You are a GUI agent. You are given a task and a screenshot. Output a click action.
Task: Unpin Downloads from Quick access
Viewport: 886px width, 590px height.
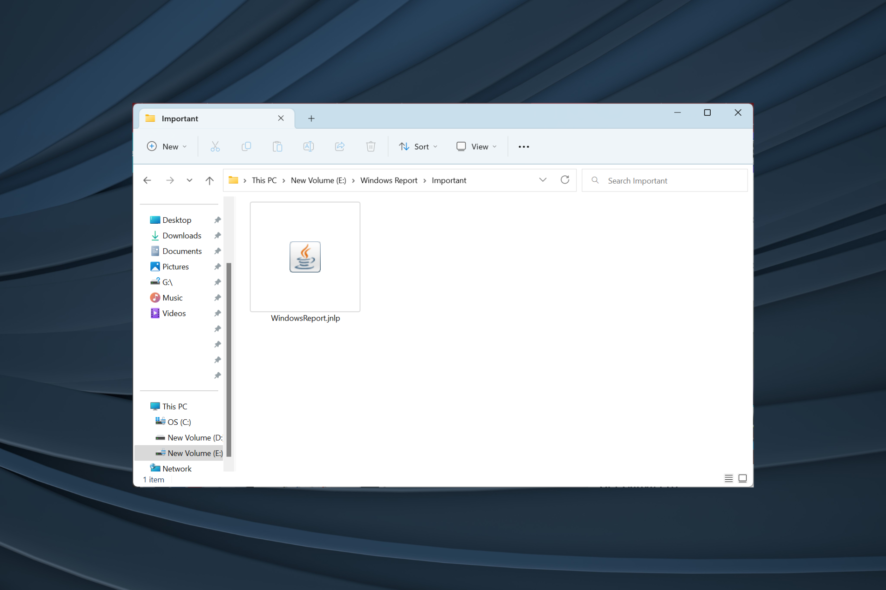click(x=217, y=235)
